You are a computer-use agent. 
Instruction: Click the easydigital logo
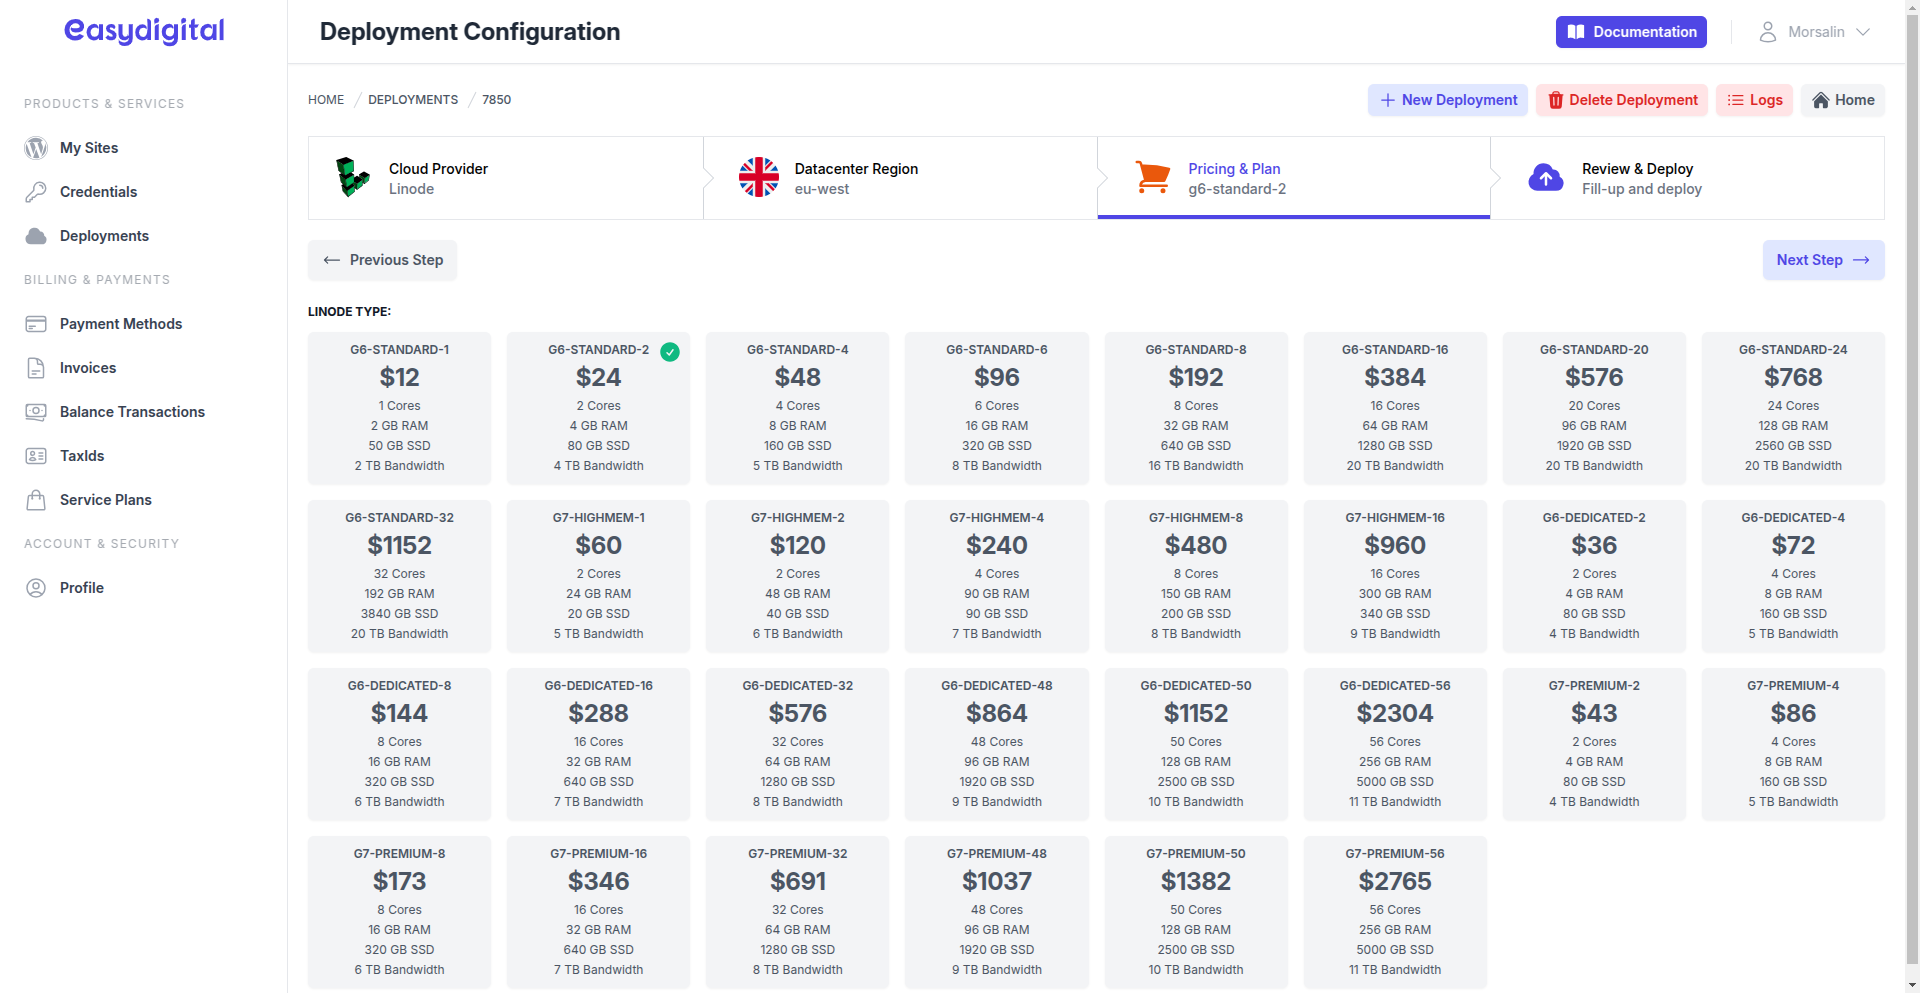[143, 31]
